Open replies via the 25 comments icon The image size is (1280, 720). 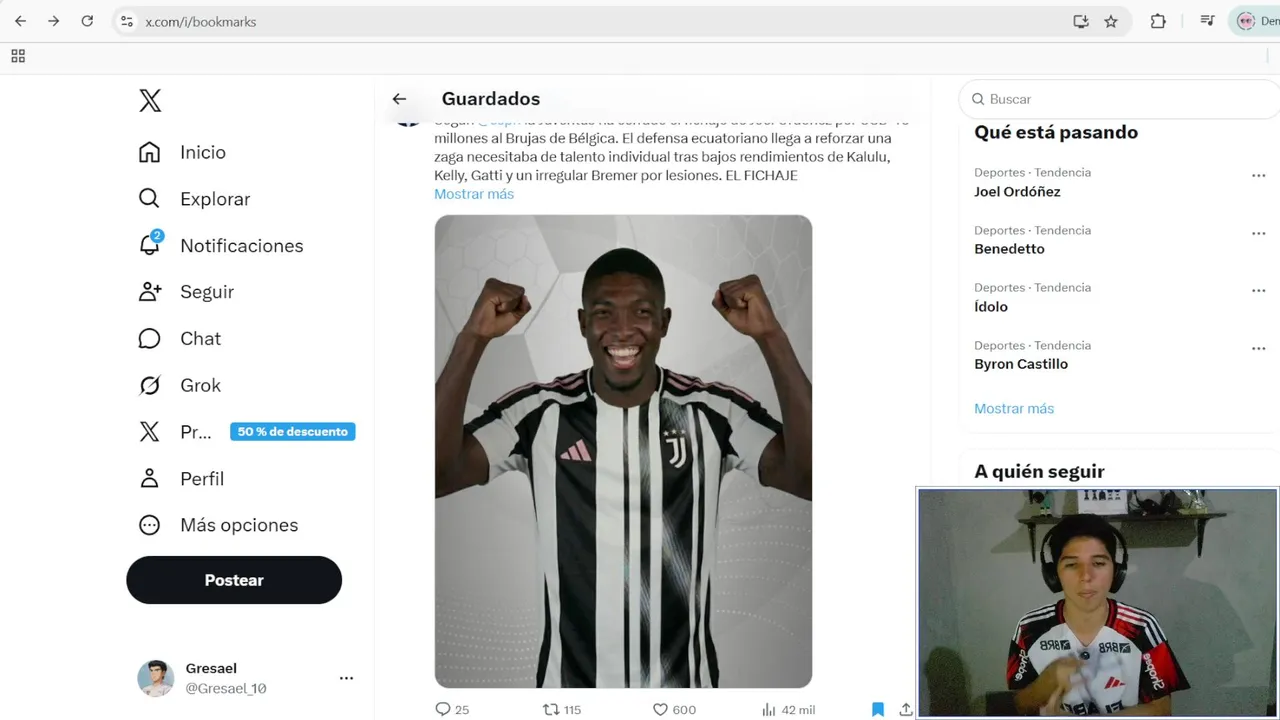pyautogui.click(x=443, y=709)
